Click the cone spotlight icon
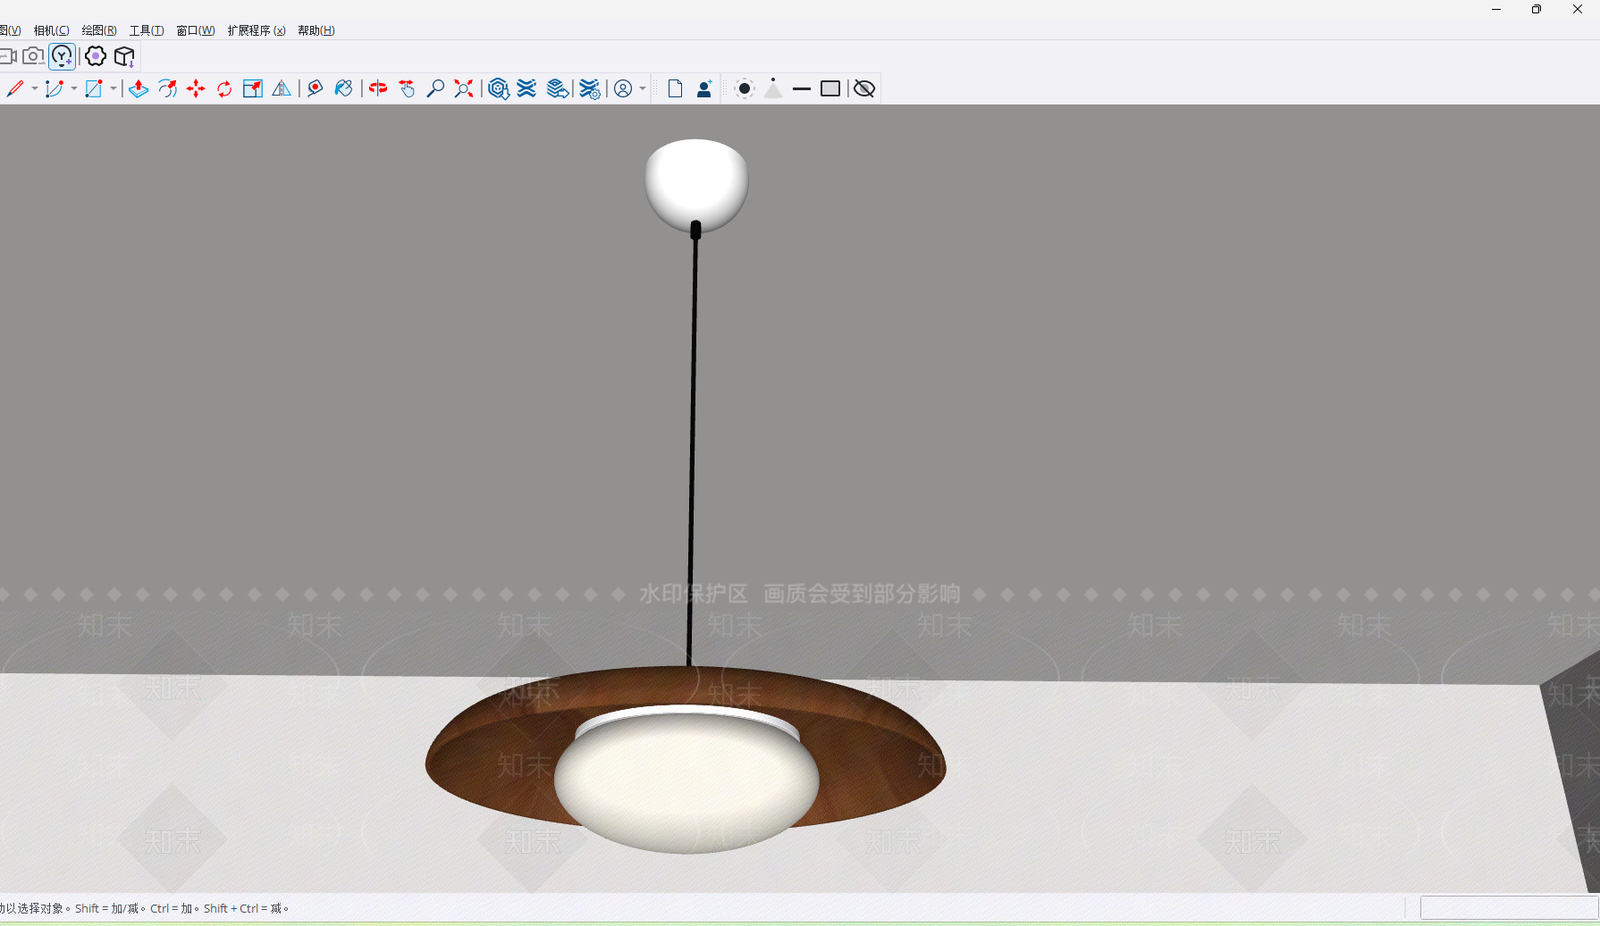 click(x=773, y=89)
